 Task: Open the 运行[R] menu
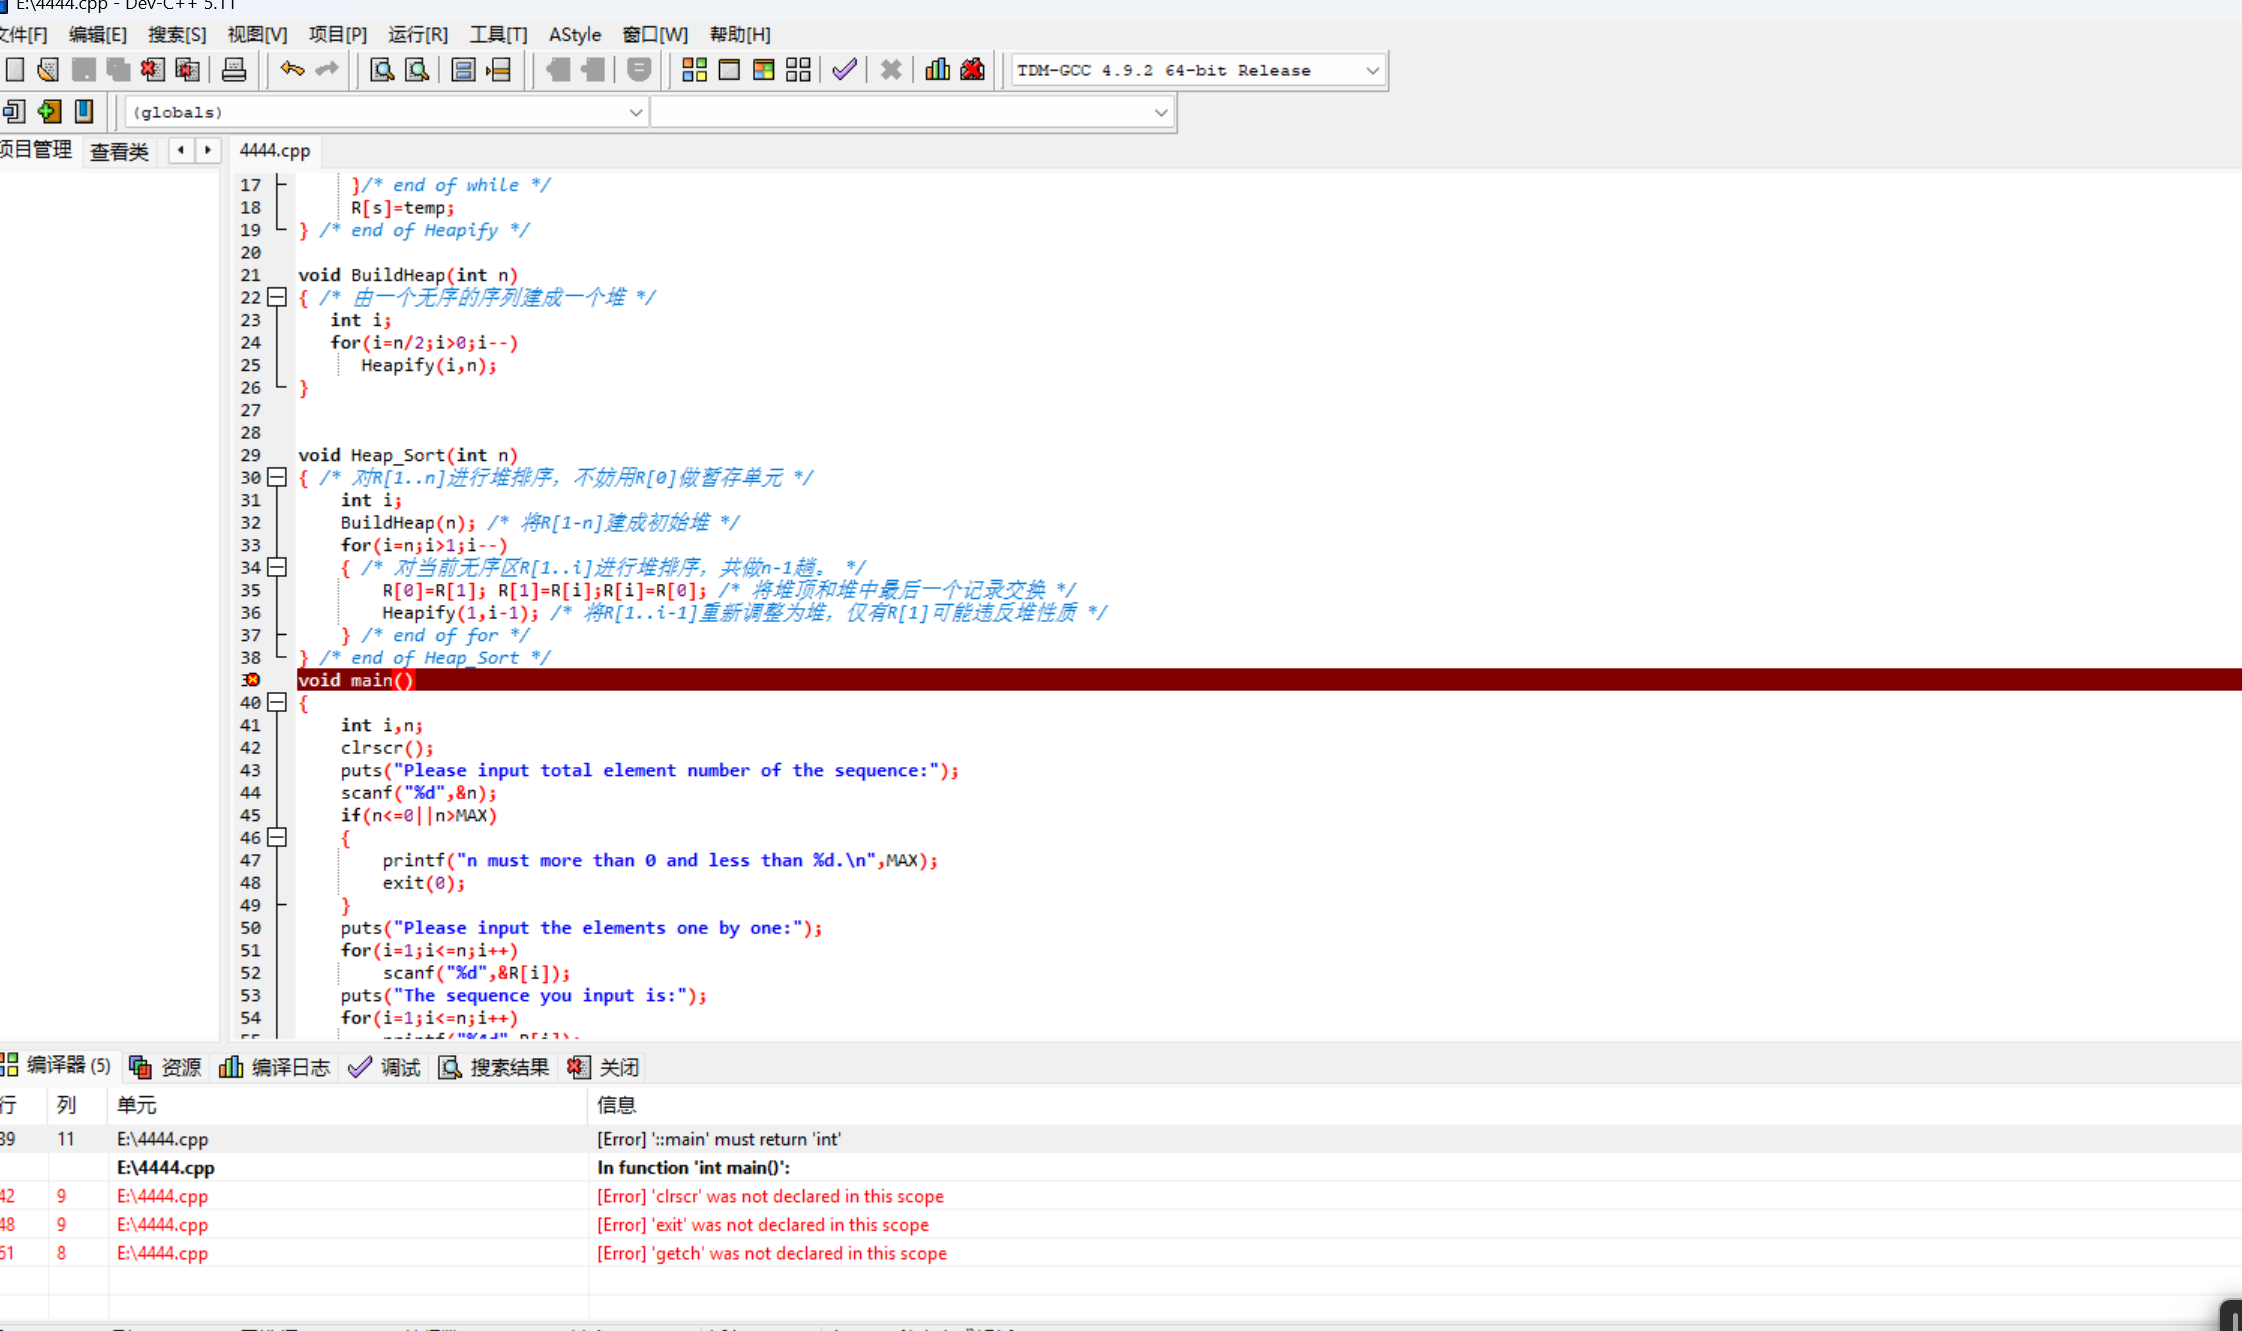(x=417, y=34)
